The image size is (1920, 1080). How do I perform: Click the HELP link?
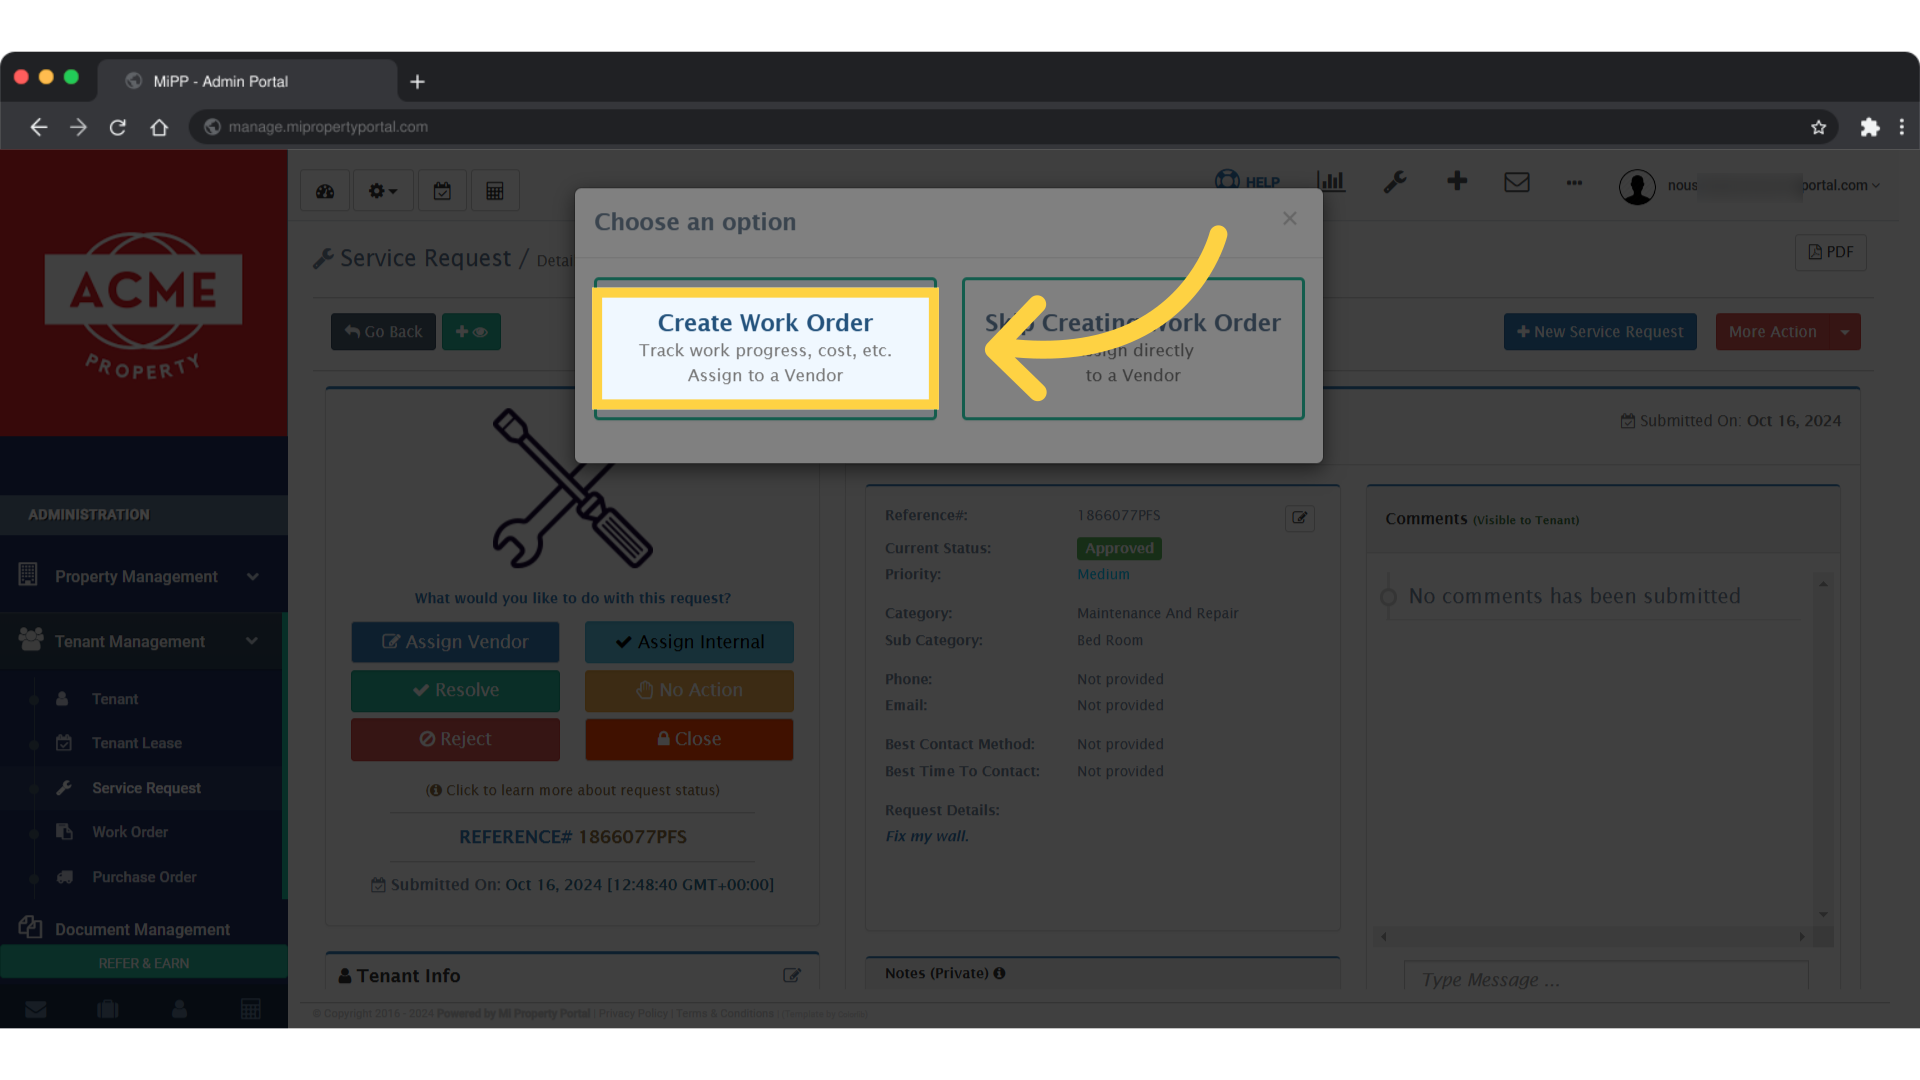1247,181
